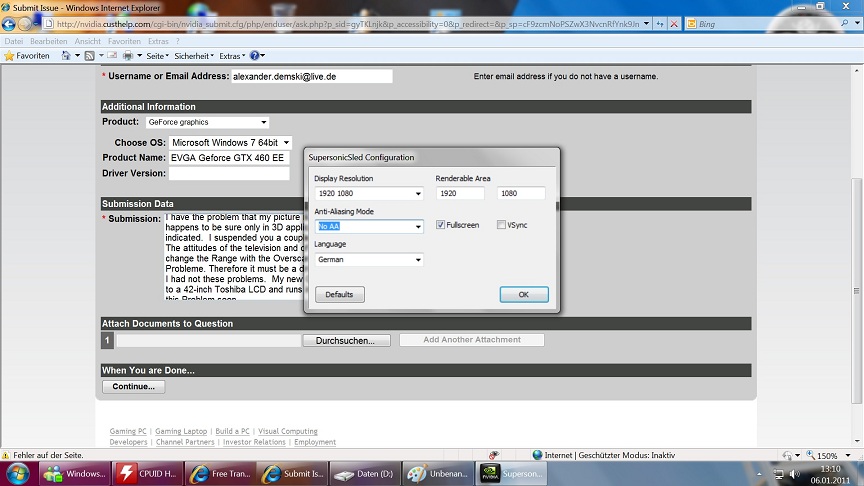Viewport: 864px width, 486px height.
Task: Click the OK button in configuration dialog
Action: coord(524,294)
